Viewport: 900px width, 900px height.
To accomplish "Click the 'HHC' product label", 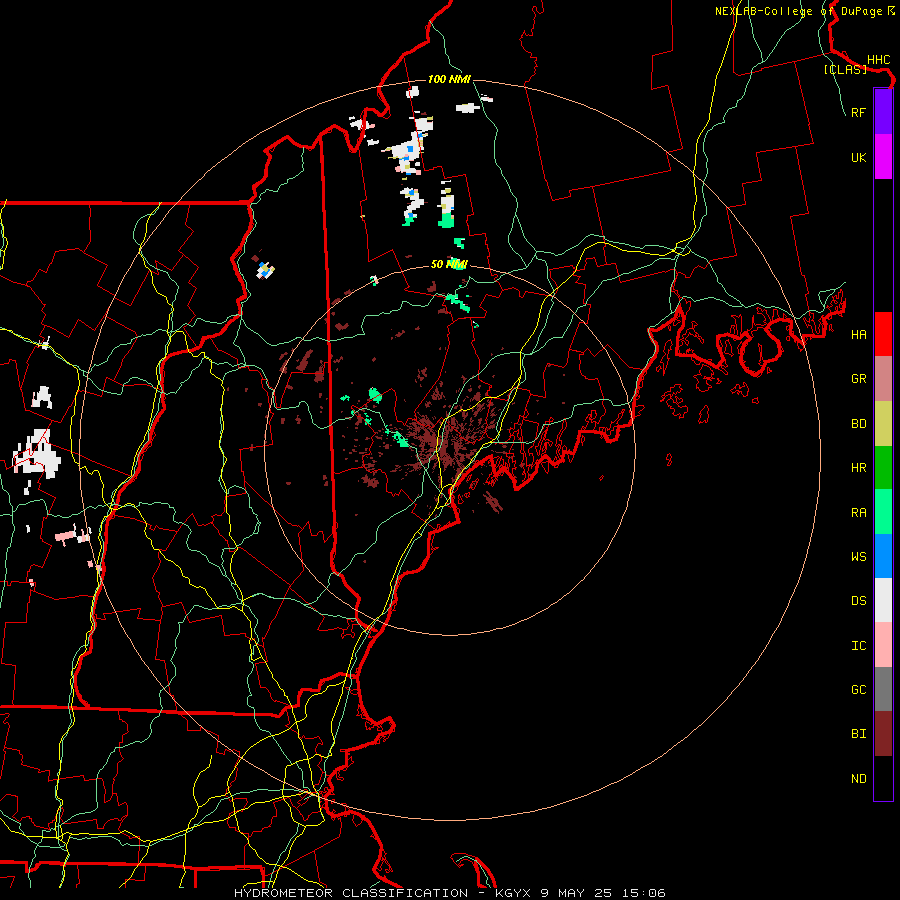I will click(879, 60).
